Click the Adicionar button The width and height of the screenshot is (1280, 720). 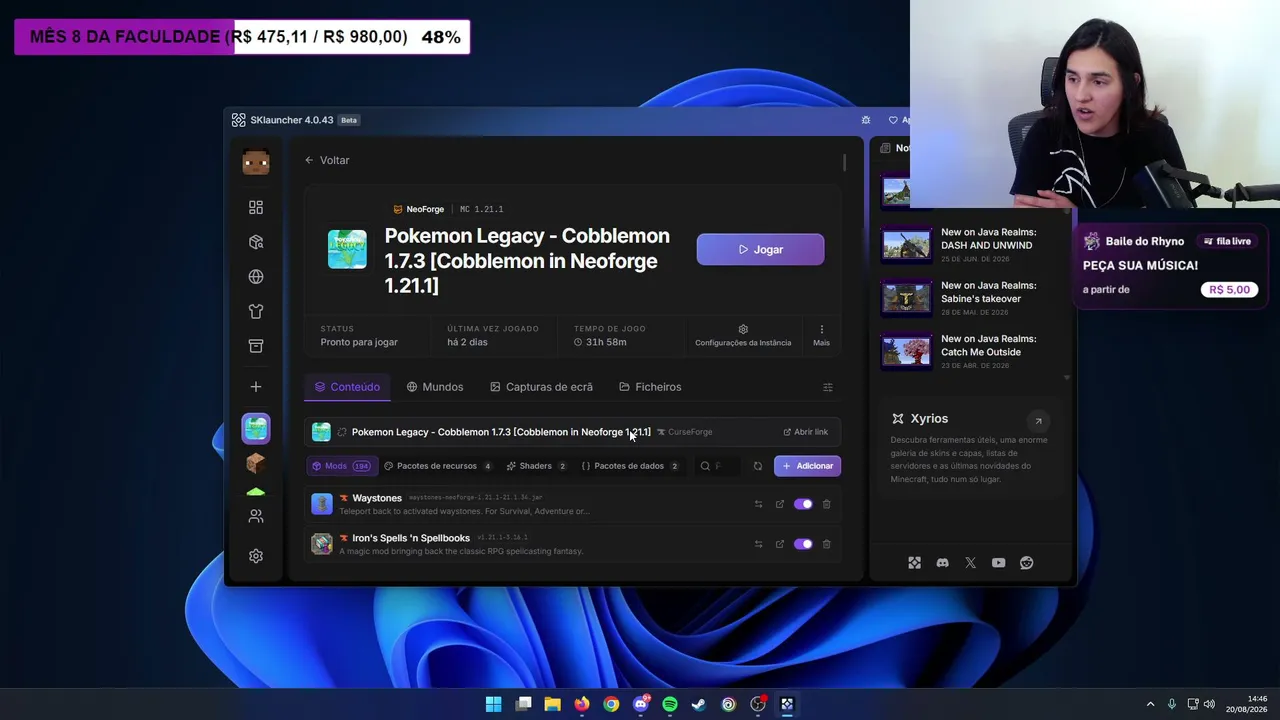[x=807, y=466]
